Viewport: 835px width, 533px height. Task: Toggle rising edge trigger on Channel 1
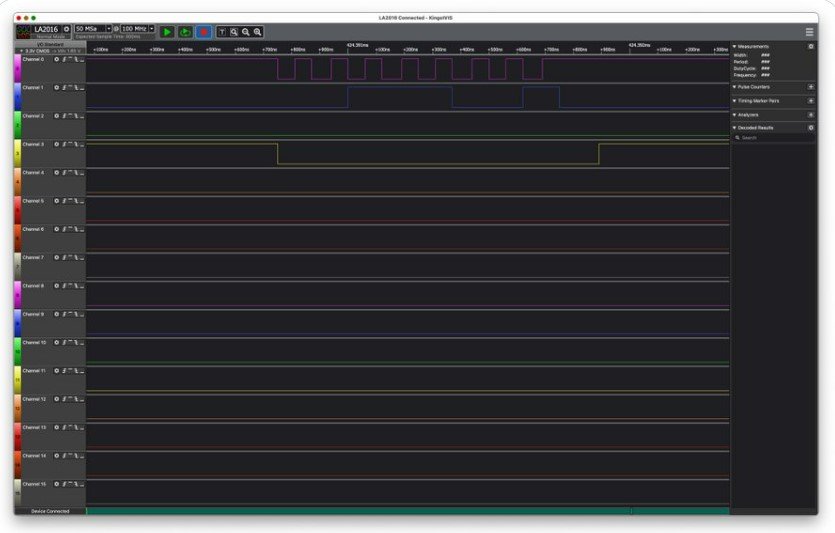pos(64,88)
